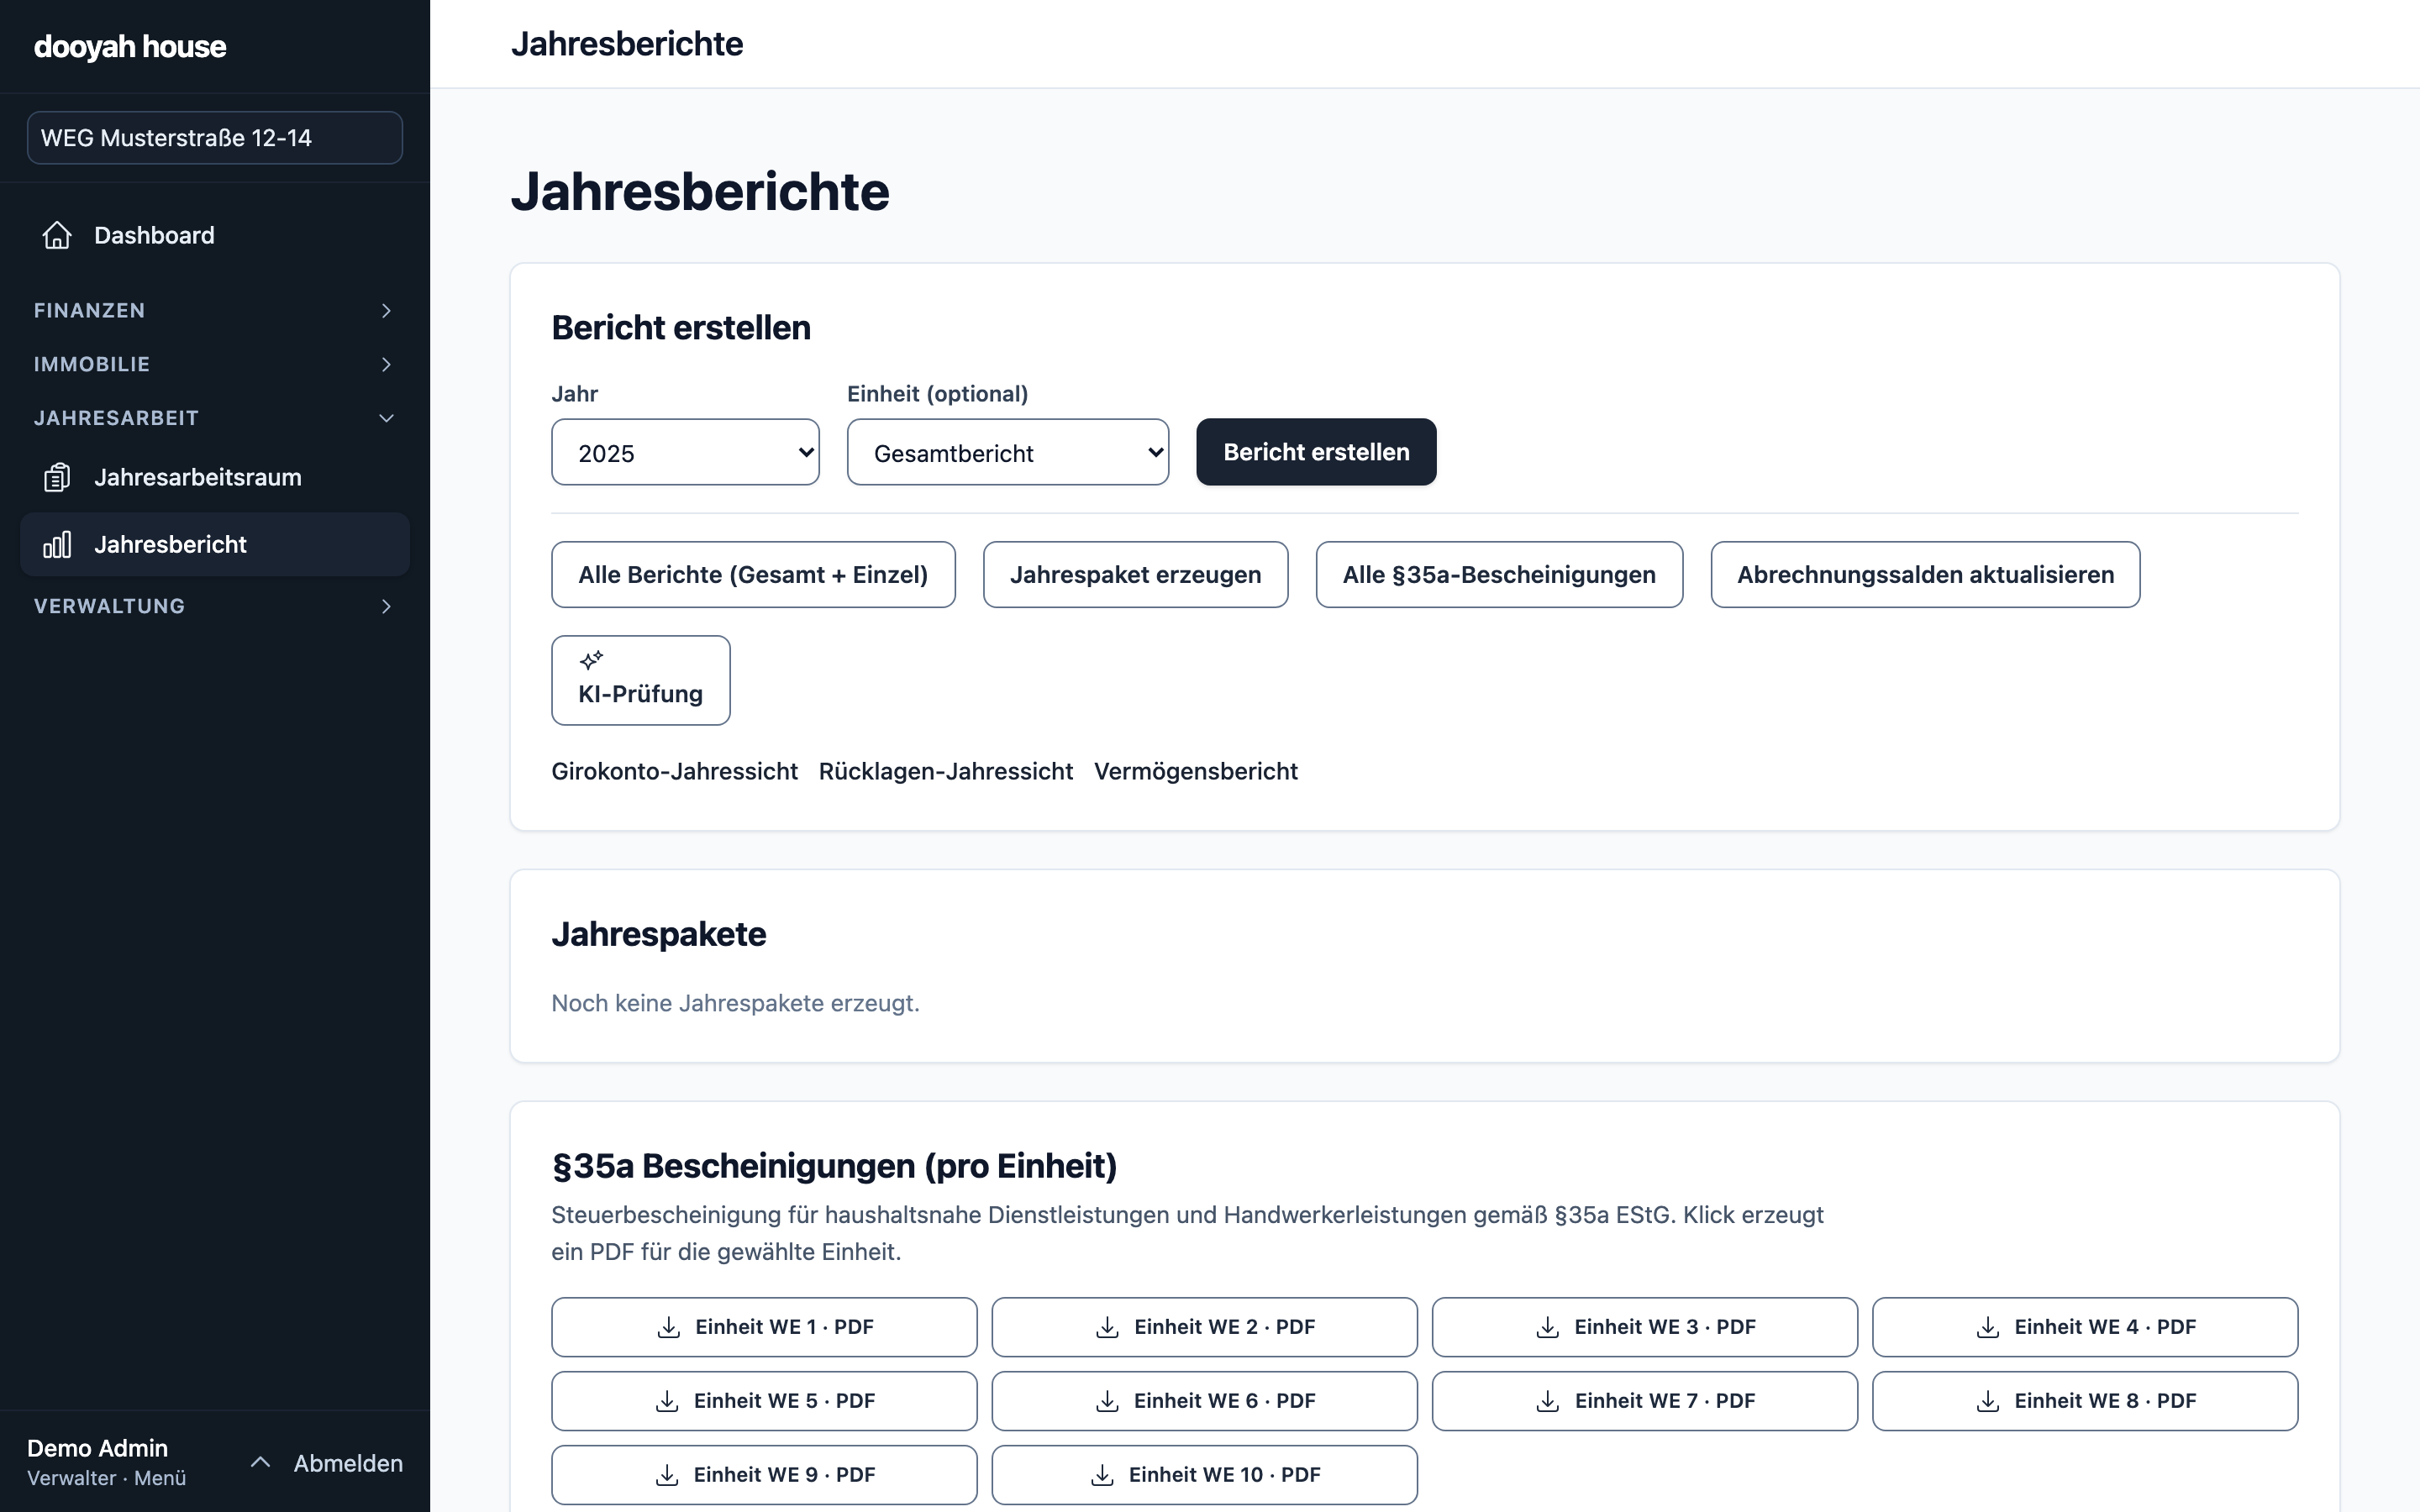Screen dimensions: 2420x1512
Task: Click download icon for Einheit WE 8
Action: (x=1988, y=1401)
